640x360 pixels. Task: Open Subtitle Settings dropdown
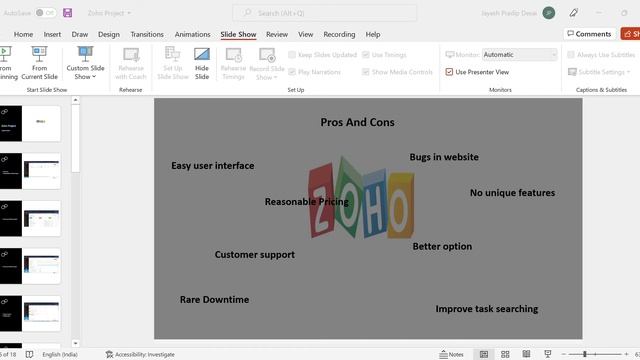(x=599, y=72)
